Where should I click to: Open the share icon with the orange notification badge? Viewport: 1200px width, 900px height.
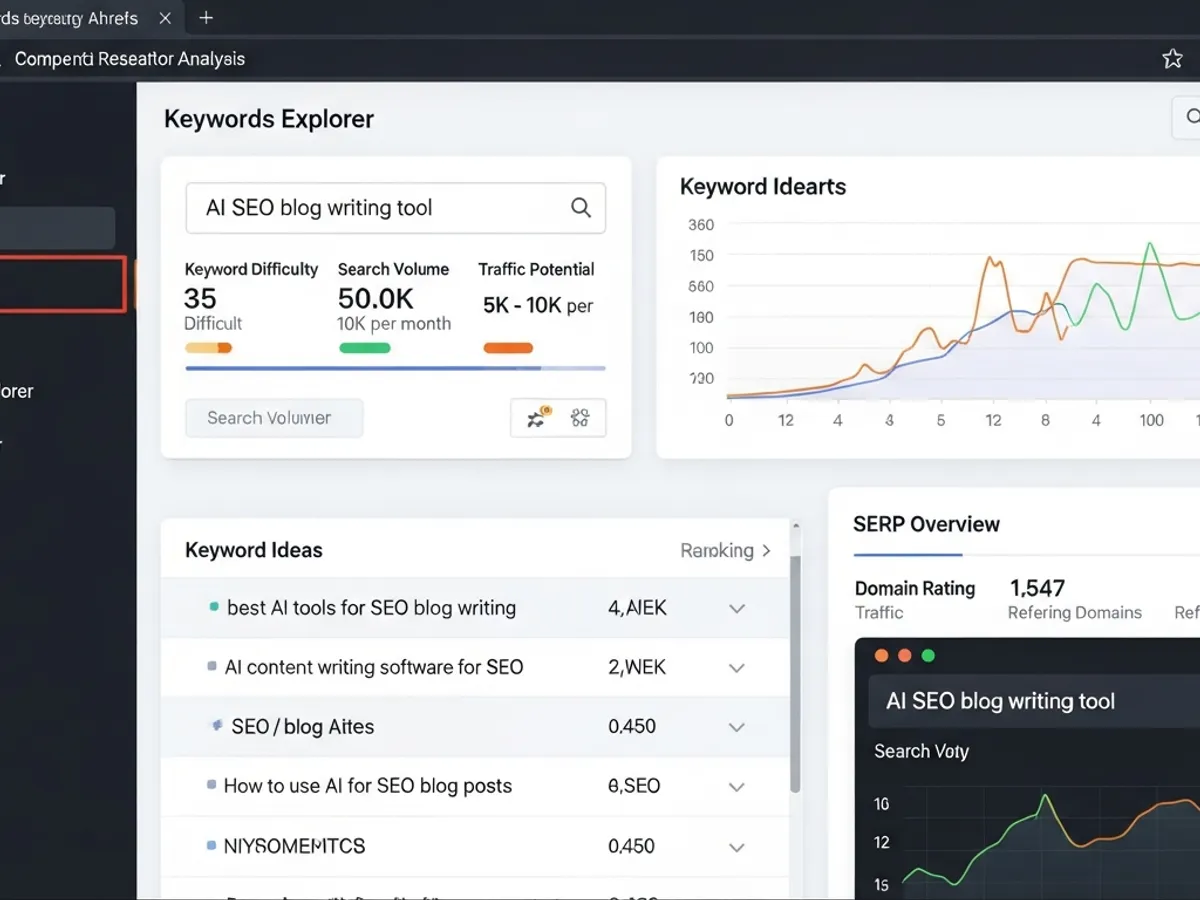click(535, 418)
